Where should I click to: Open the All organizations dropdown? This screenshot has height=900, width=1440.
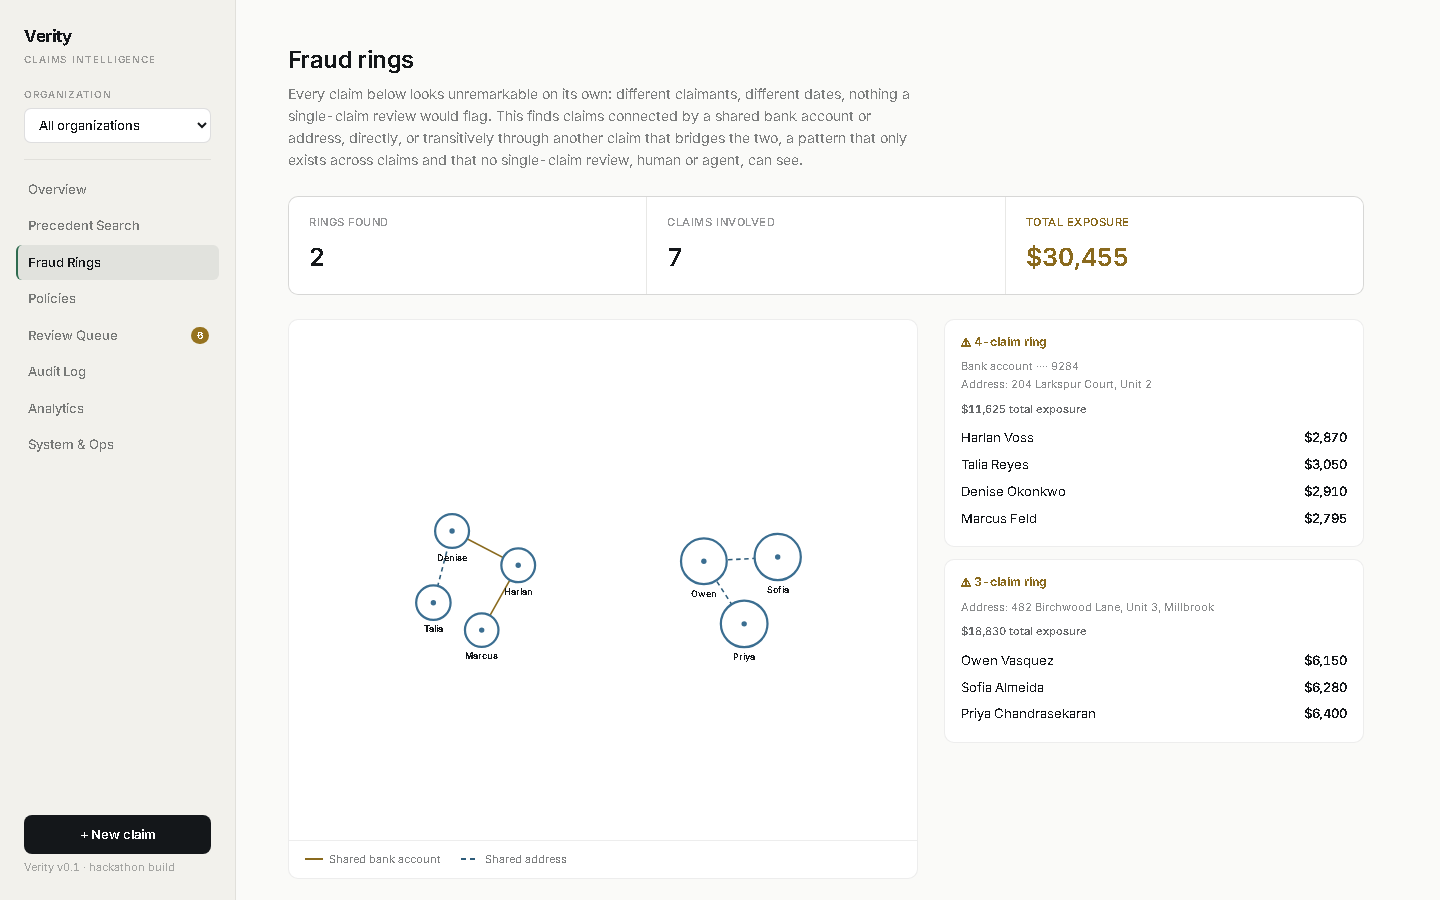coord(117,125)
